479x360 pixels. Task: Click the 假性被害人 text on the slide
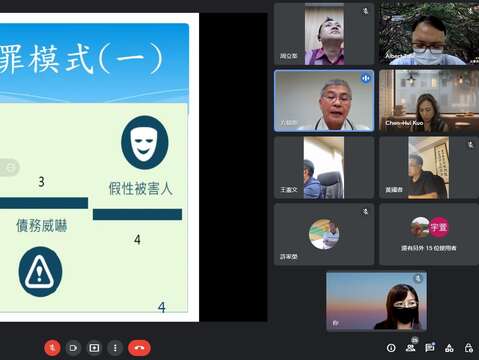[x=140, y=189]
